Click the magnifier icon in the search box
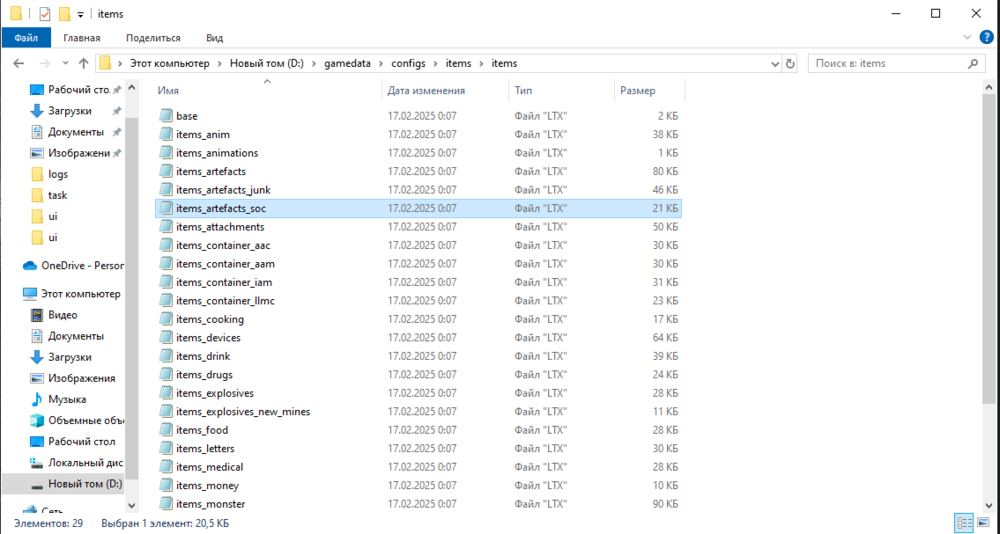 973,63
